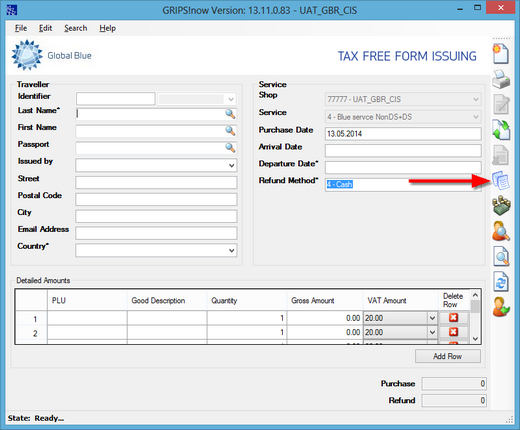520x430 pixels.
Task: Open VAT Amount dropdown in row 2
Action: 432,332
